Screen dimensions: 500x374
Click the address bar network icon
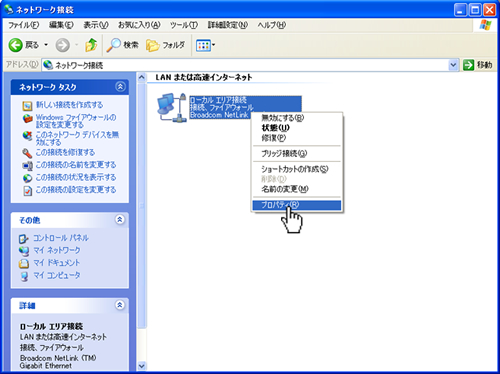(x=48, y=65)
